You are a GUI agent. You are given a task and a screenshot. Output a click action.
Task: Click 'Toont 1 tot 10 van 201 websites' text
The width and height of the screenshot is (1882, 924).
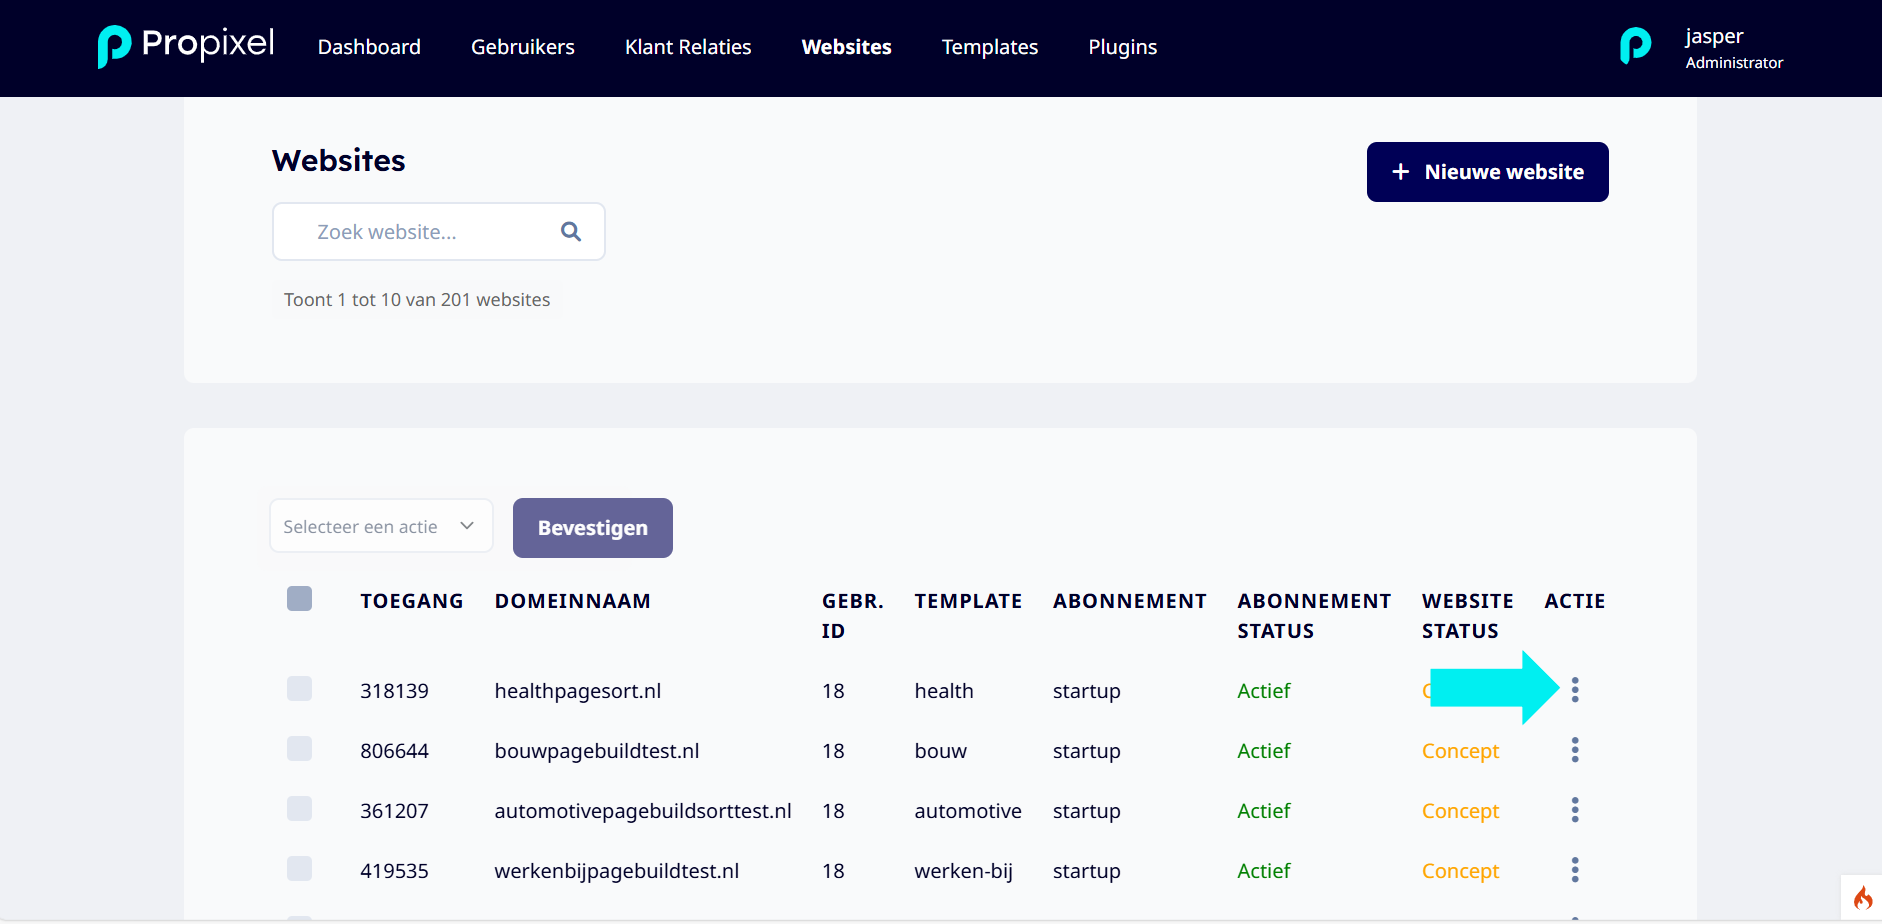coord(417,300)
